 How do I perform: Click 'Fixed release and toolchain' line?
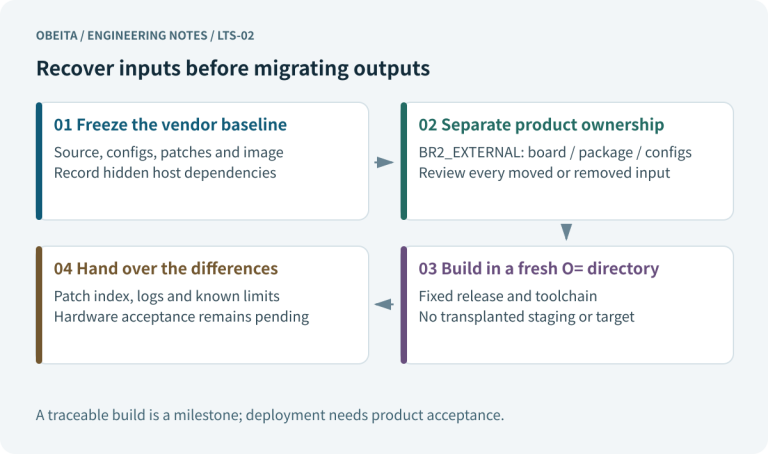[508, 296]
